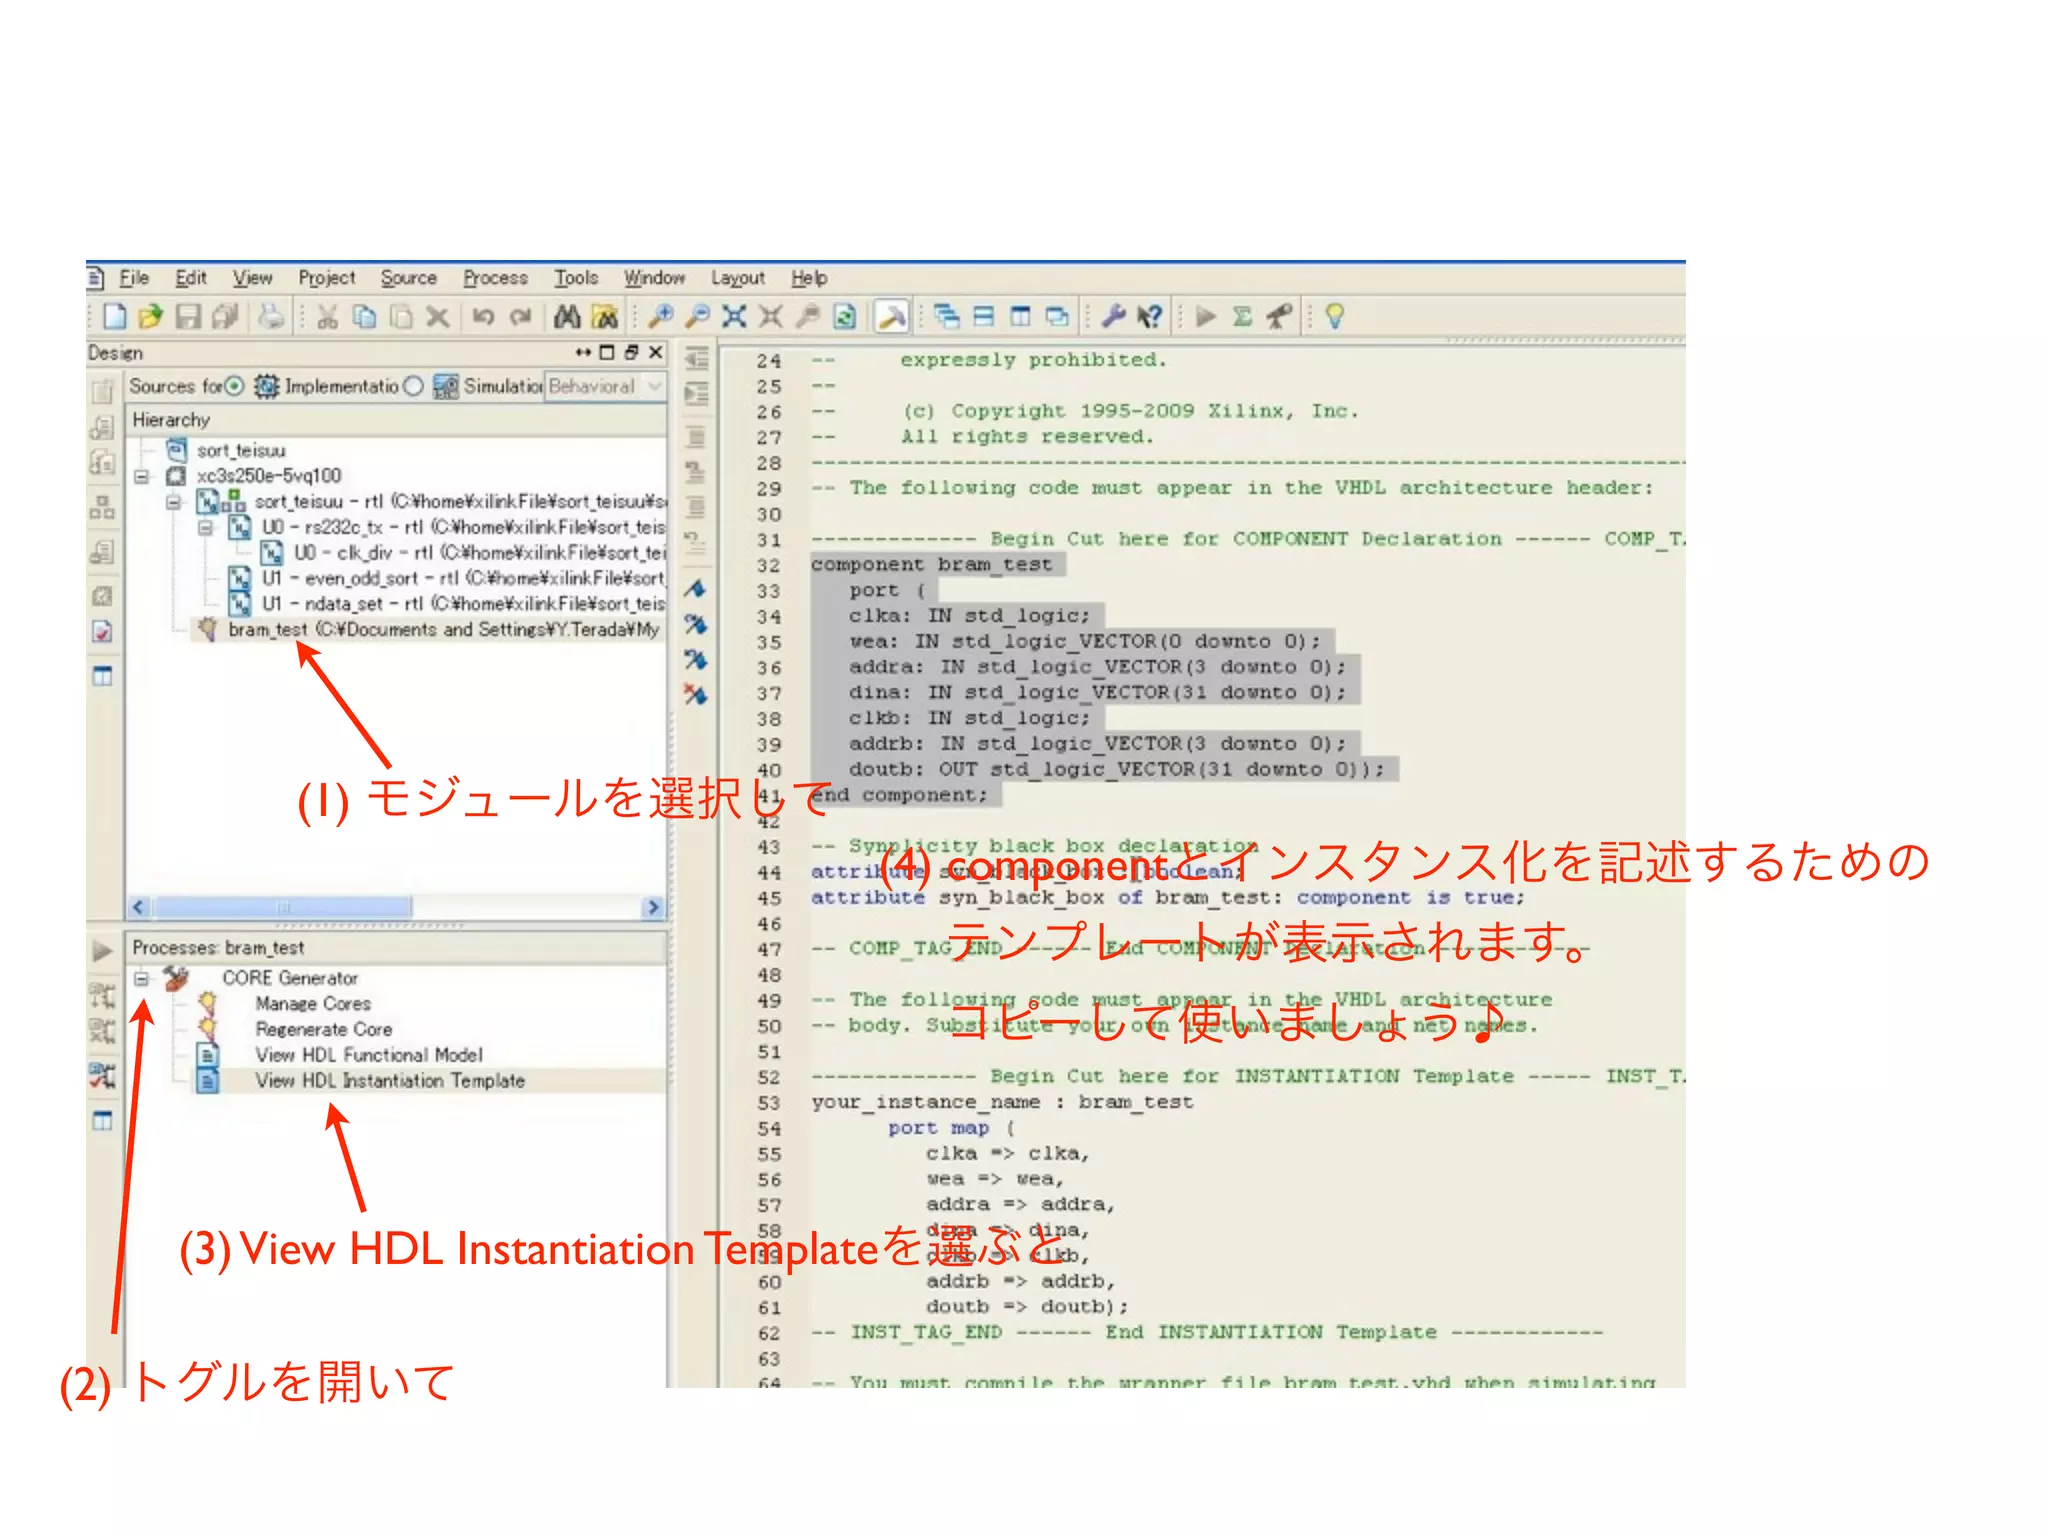Open the Behavioral simulation dropdown
The width and height of the screenshot is (2048, 1536).
(605, 386)
